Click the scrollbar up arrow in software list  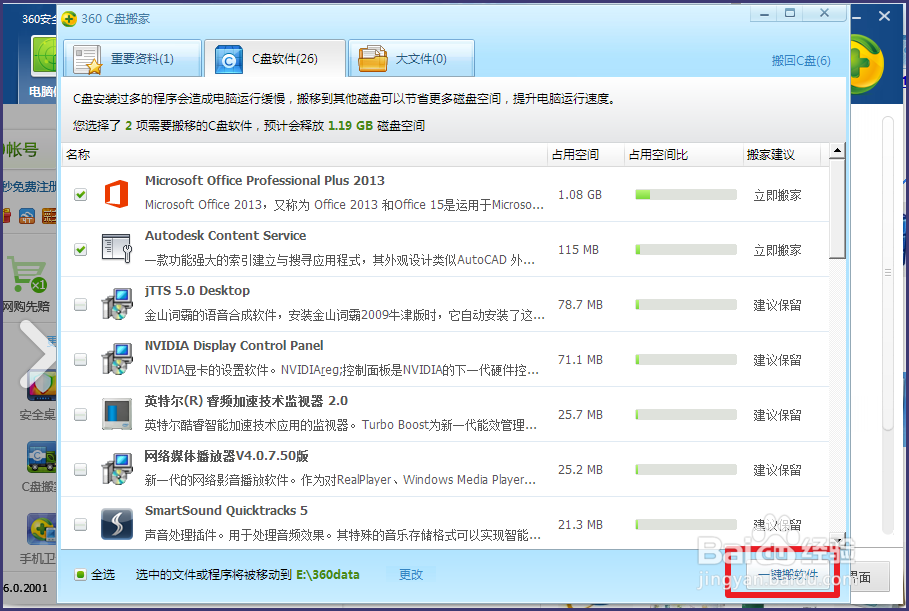(837, 151)
